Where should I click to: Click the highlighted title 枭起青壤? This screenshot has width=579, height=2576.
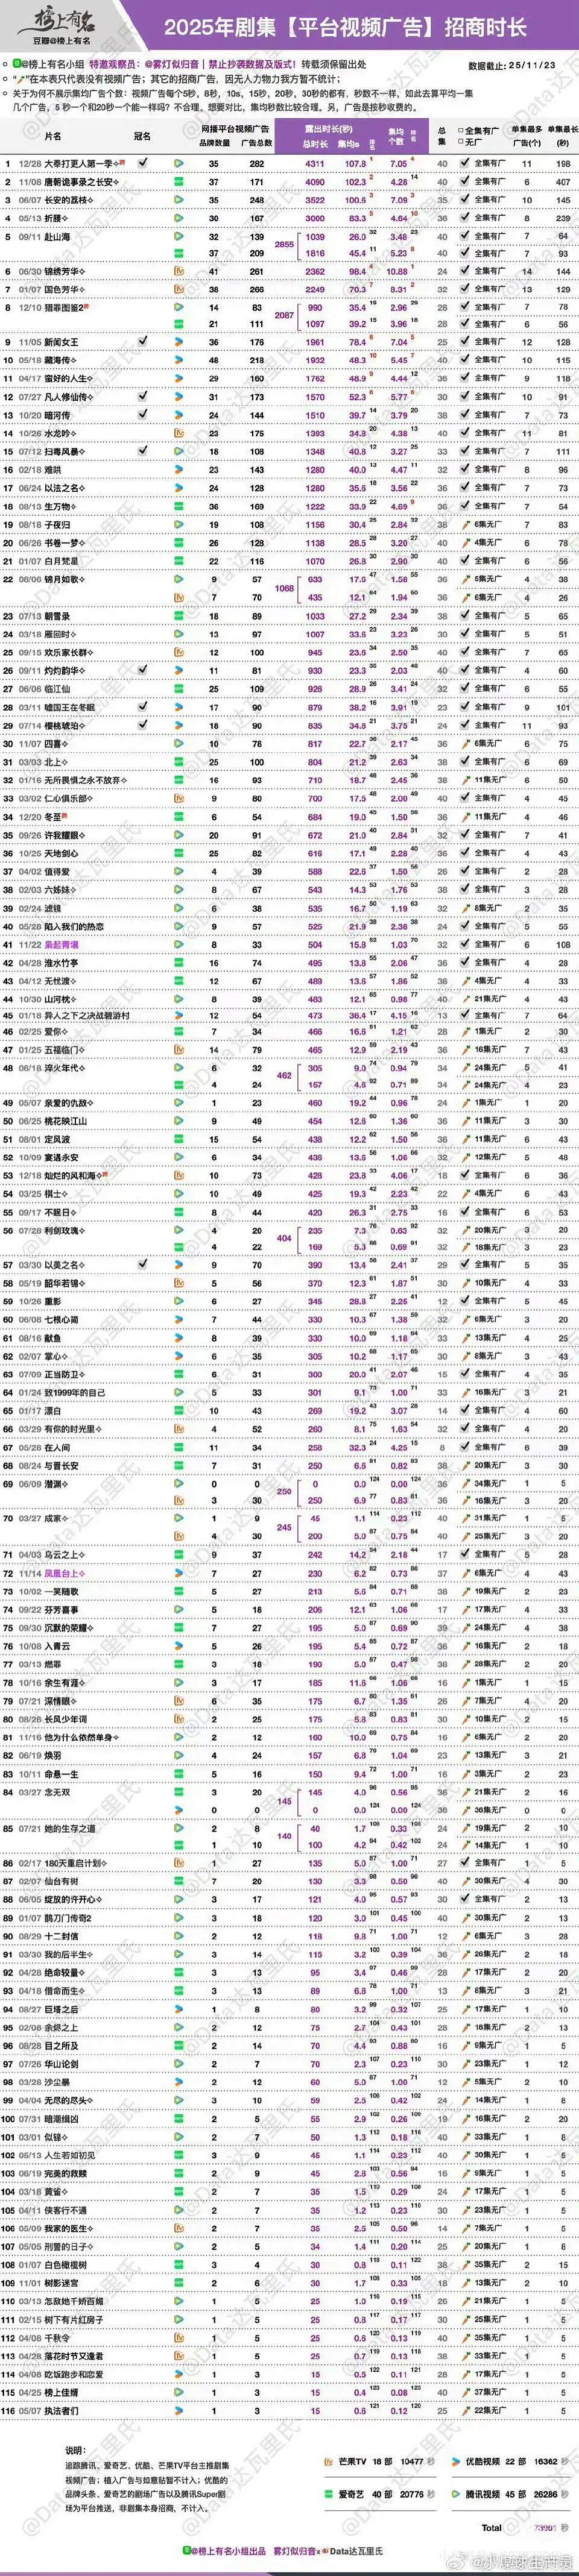click(61, 944)
